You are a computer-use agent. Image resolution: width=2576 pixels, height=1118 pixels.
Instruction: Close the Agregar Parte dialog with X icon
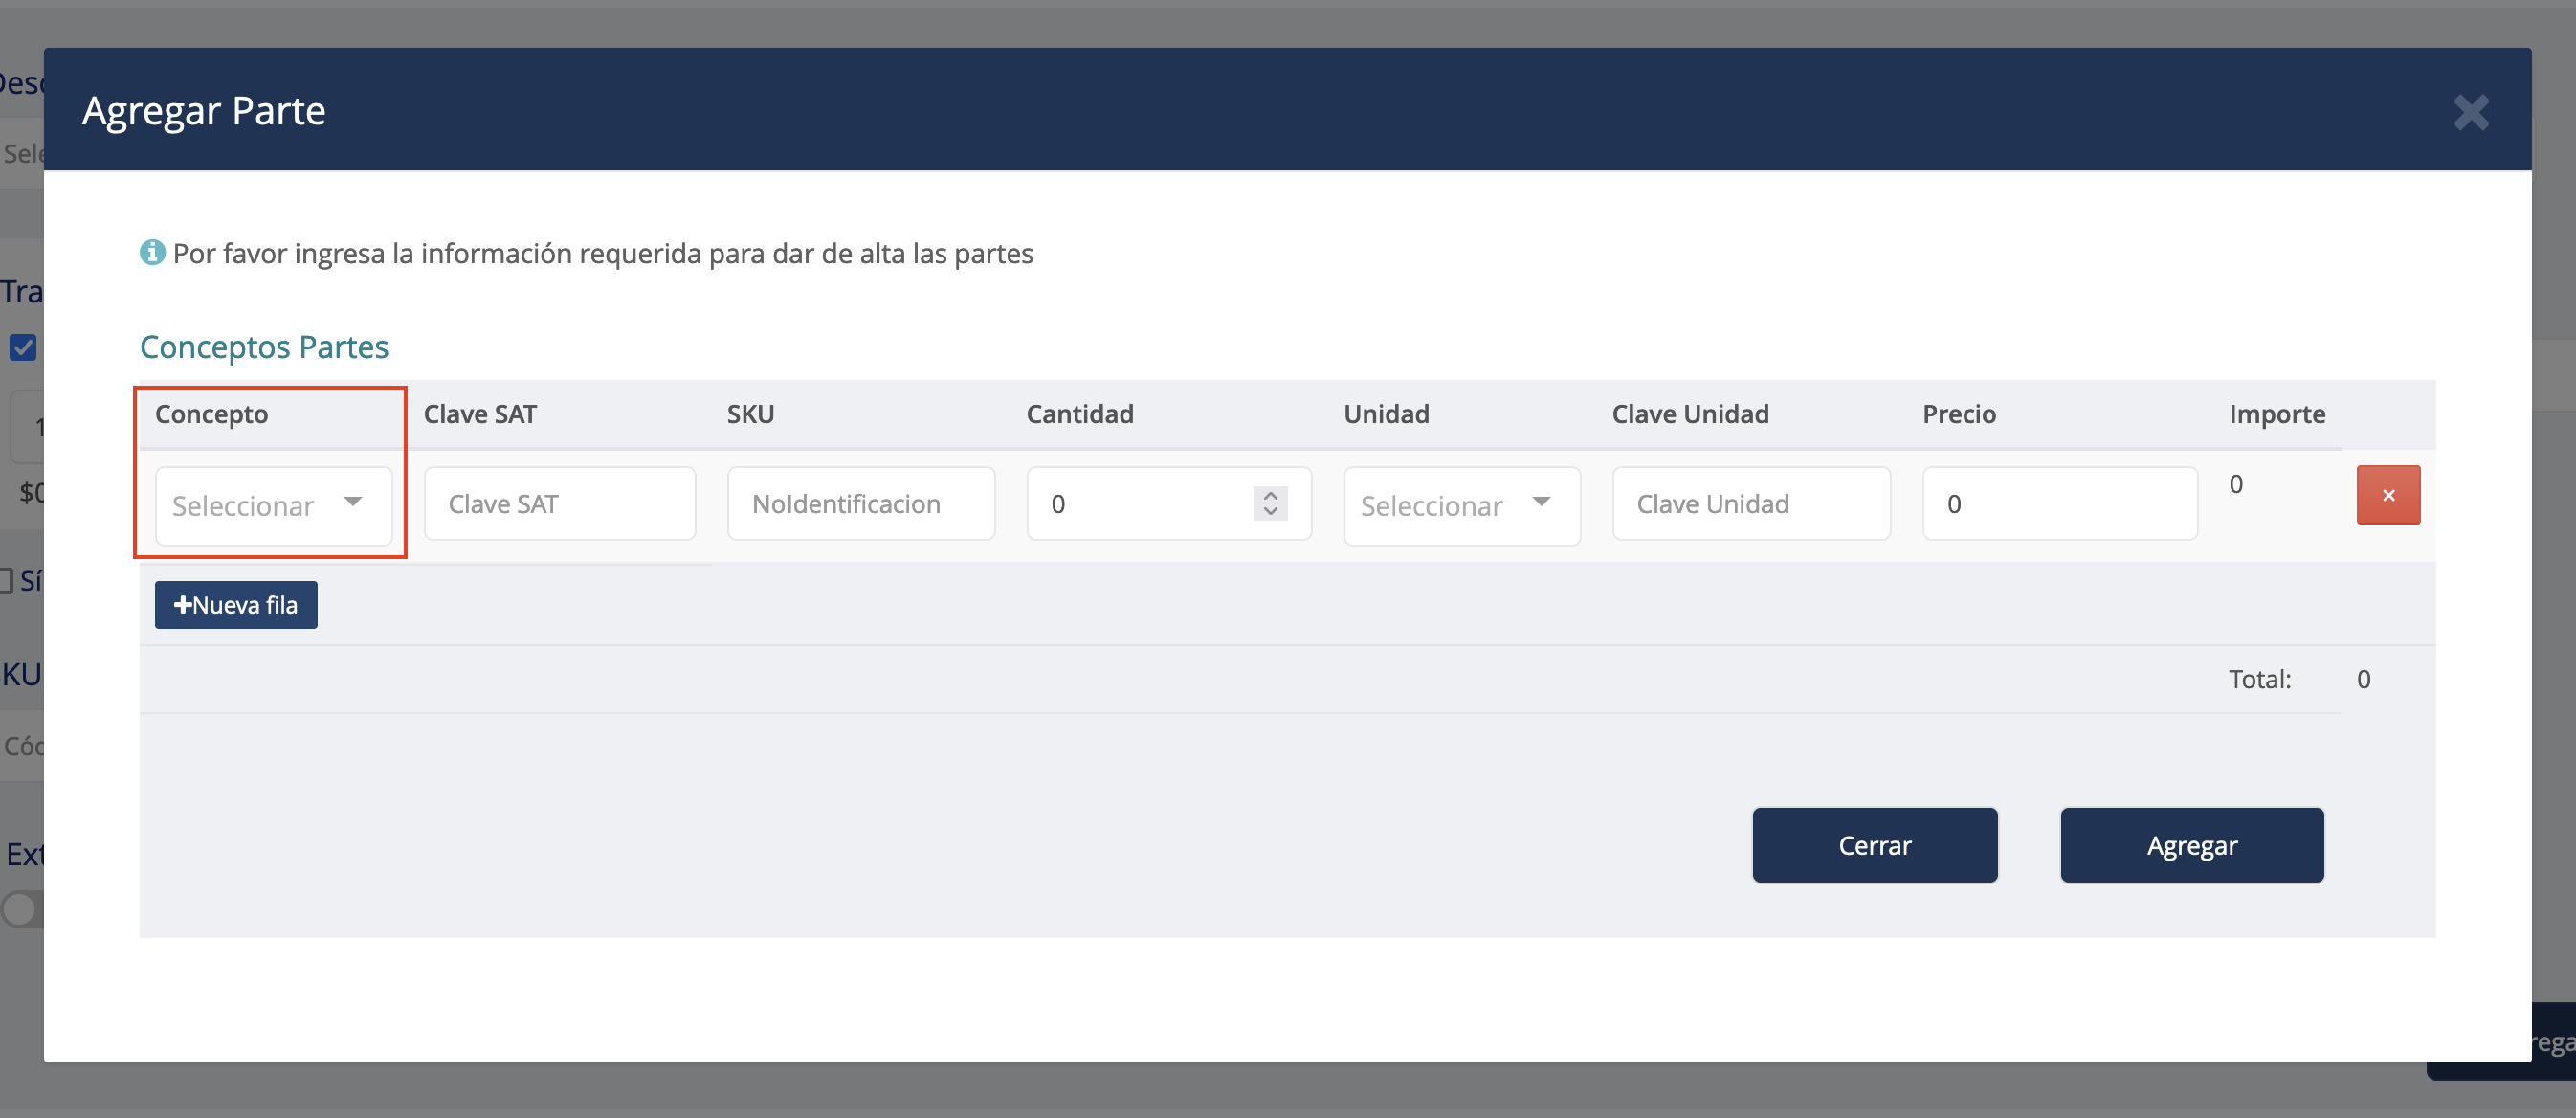(x=2471, y=112)
